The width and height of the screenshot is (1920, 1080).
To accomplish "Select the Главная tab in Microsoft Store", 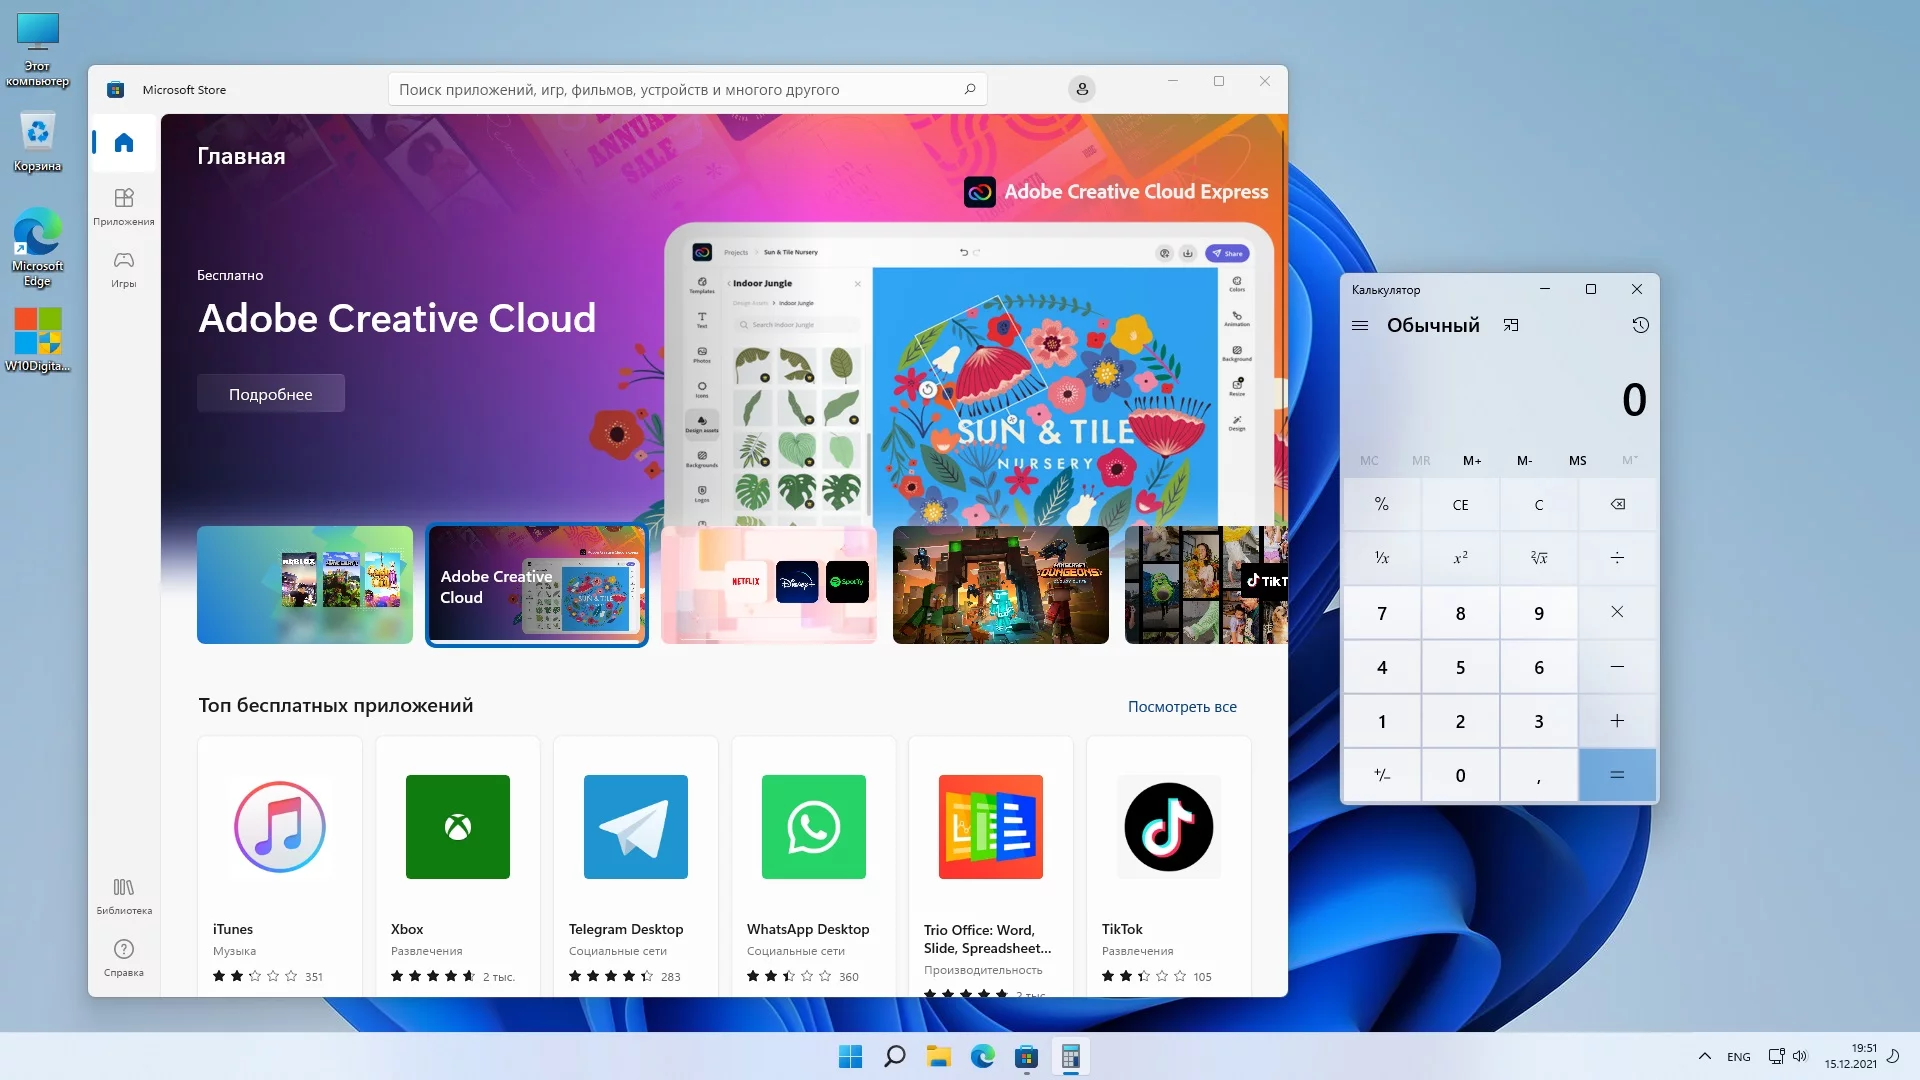I will tap(124, 142).
